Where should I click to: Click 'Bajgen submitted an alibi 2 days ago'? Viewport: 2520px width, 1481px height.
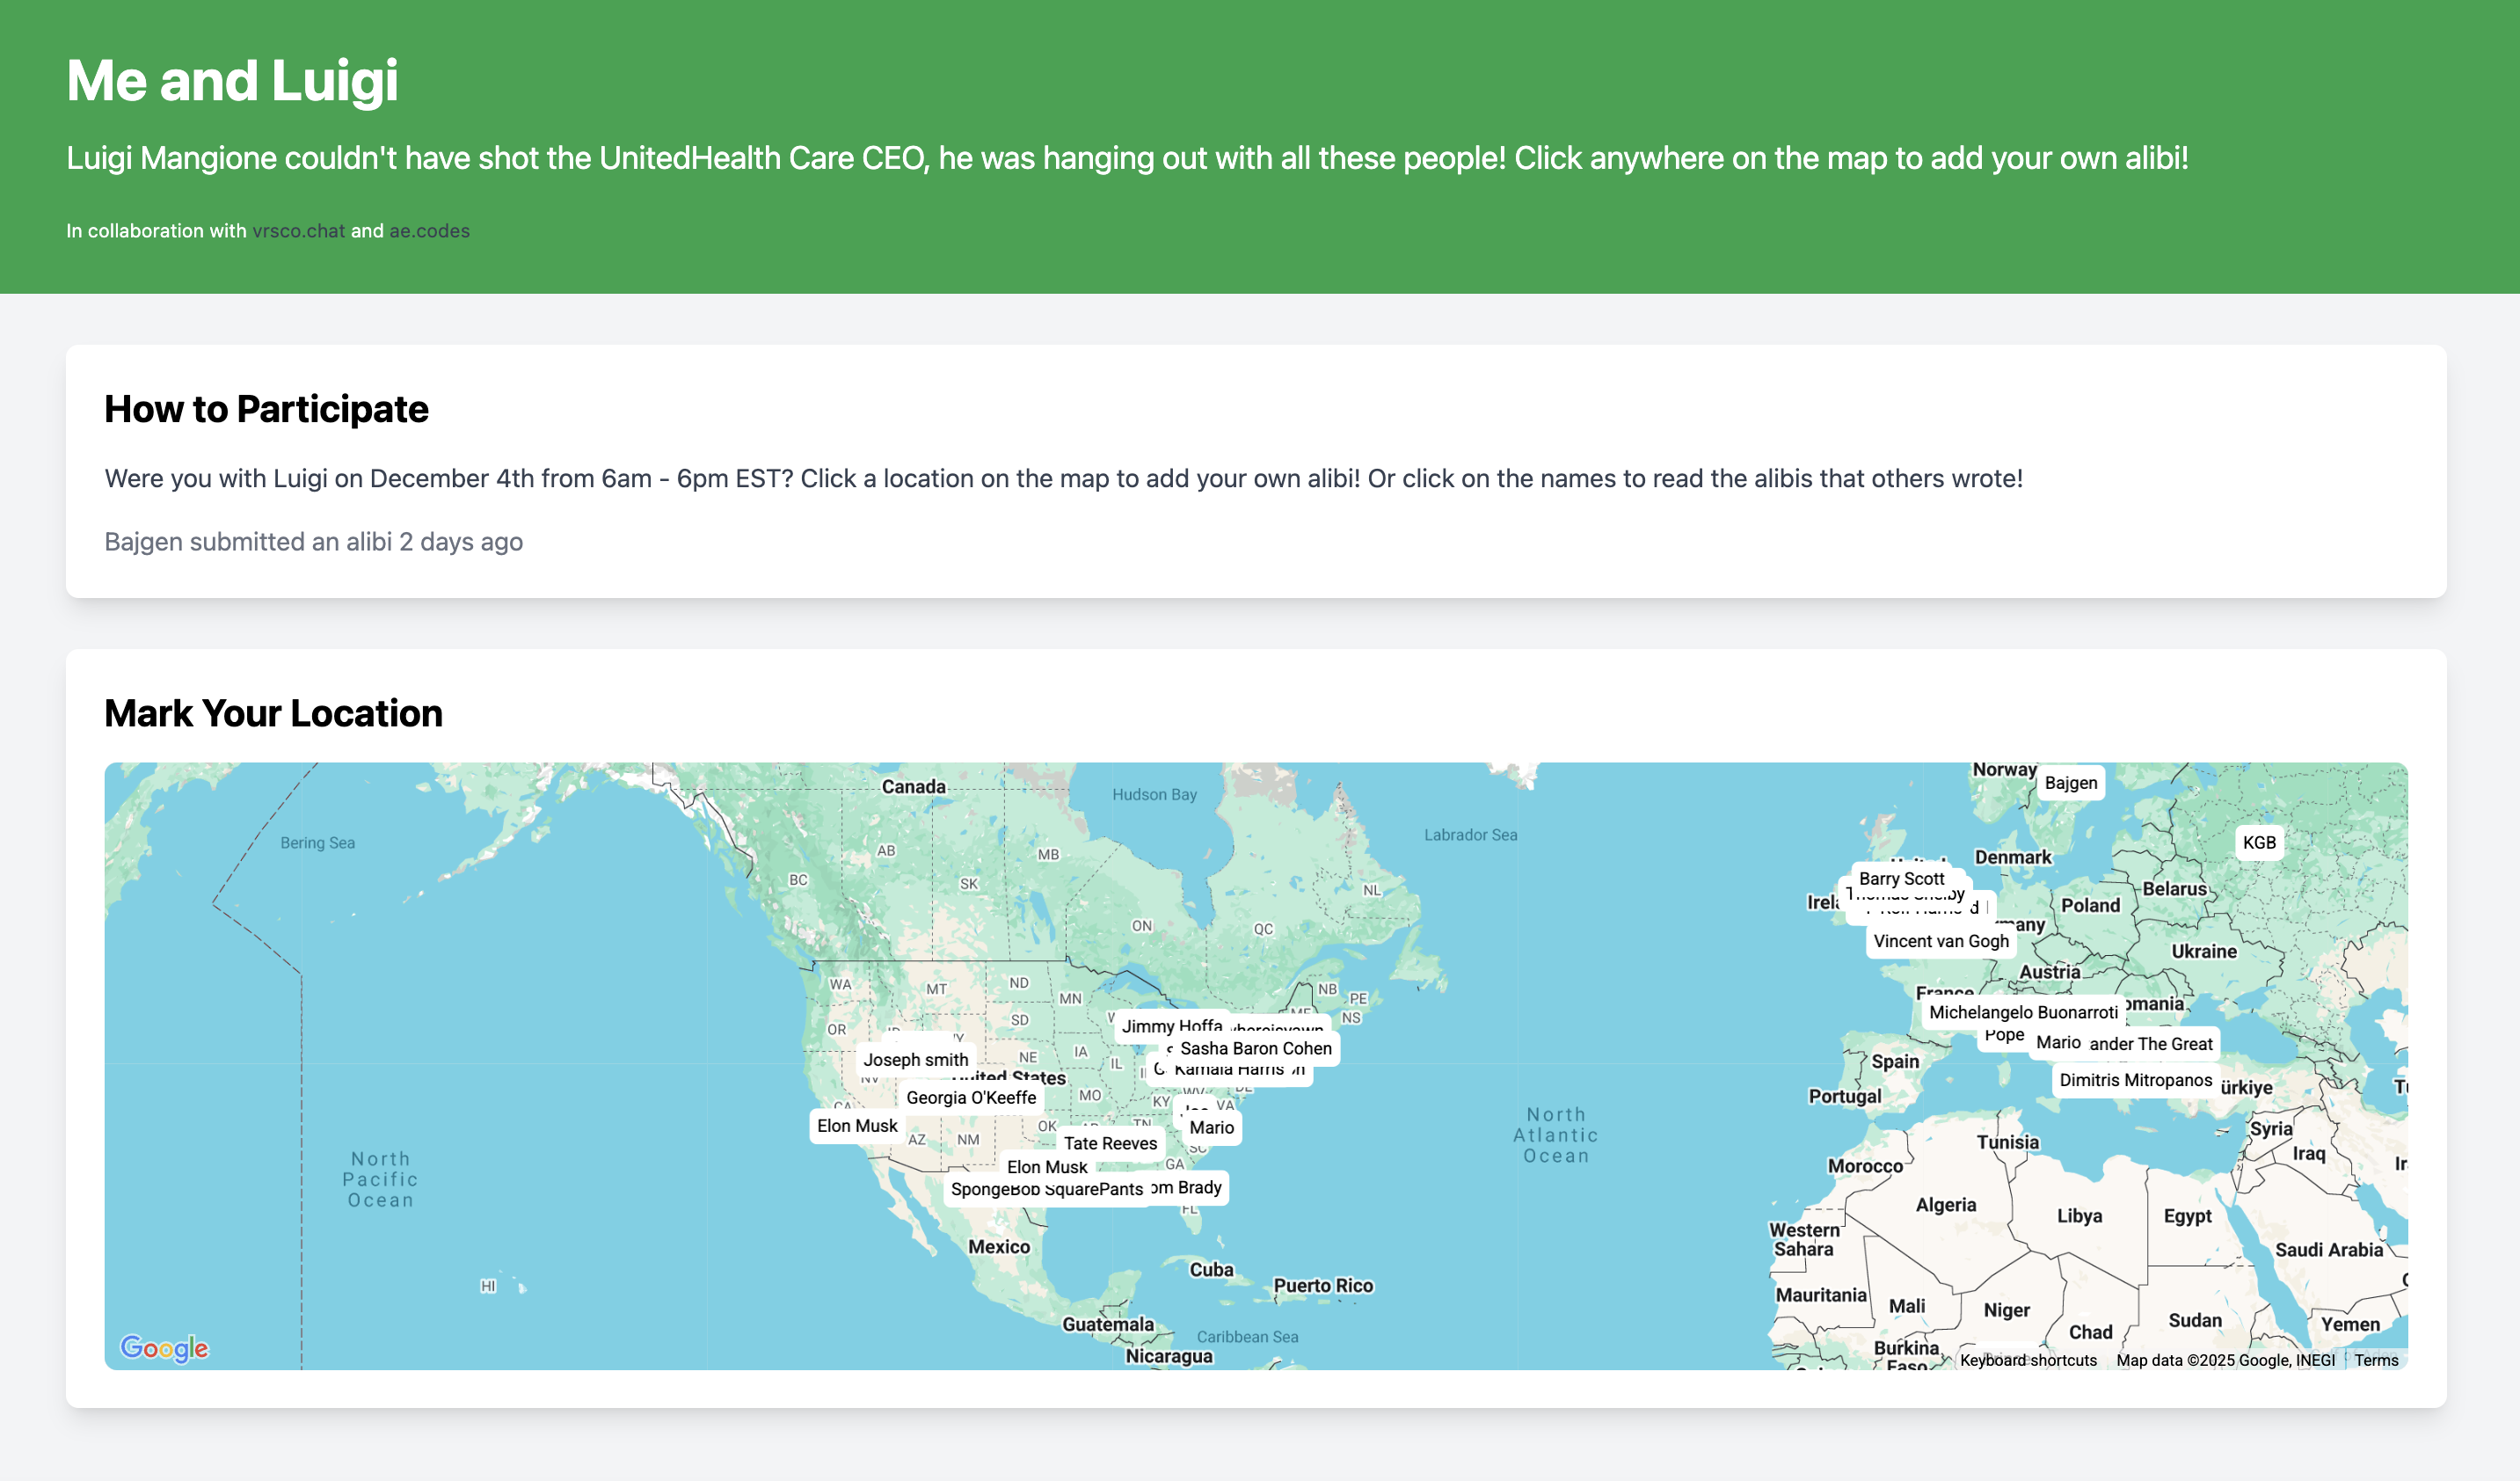(x=314, y=541)
